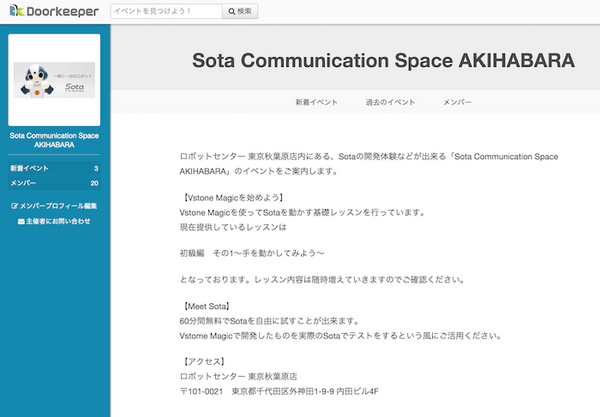600x417 pixels.
Task: Open the メンバープロフィール編集 link
Action: [x=59, y=205]
